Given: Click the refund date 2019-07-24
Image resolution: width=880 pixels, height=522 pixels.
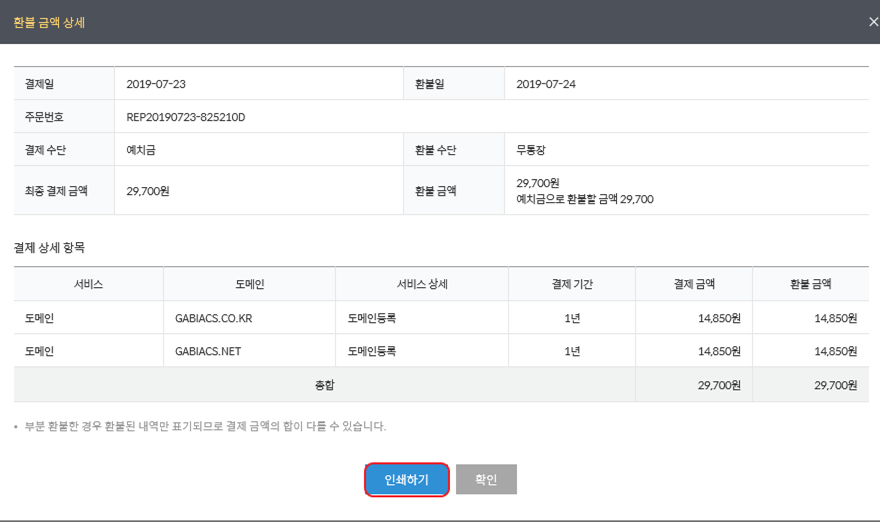Looking at the screenshot, I should [546, 84].
